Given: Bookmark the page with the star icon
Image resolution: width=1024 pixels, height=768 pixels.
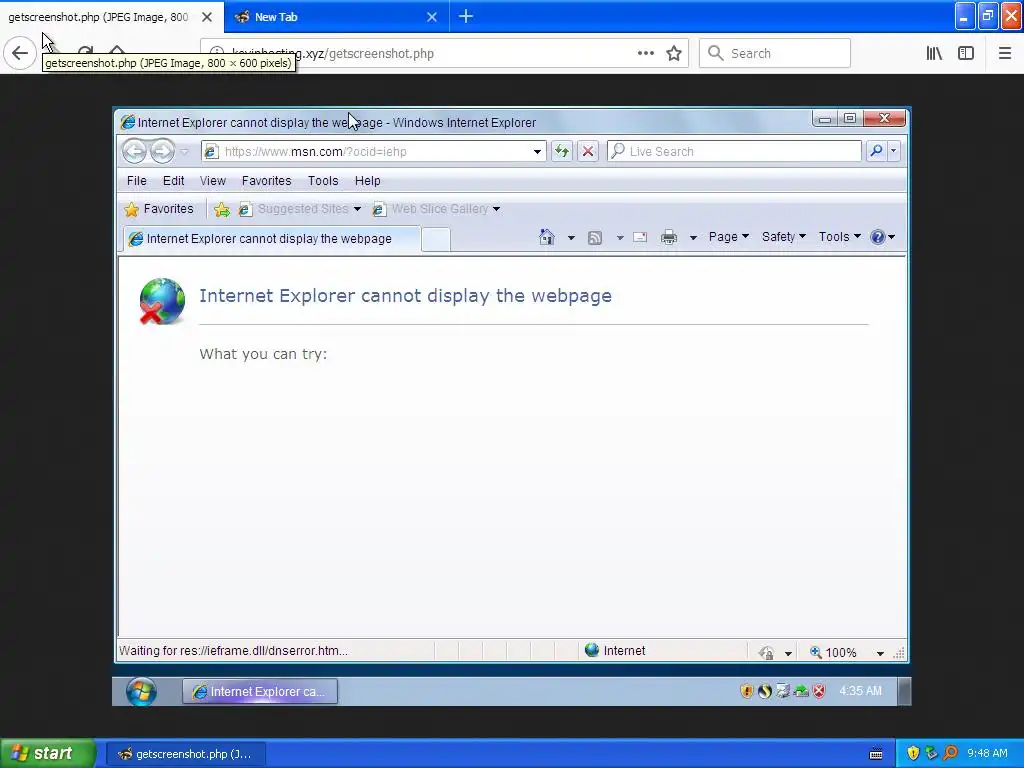Looking at the screenshot, I should pyautogui.click(x=674, y=54).
